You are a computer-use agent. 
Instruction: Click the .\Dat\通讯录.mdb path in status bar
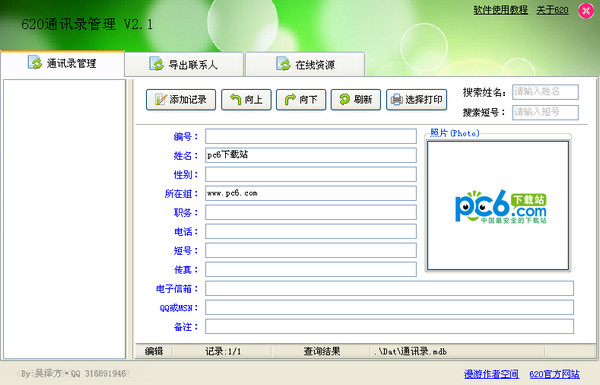pyautogui.click(x=410, y=351)
